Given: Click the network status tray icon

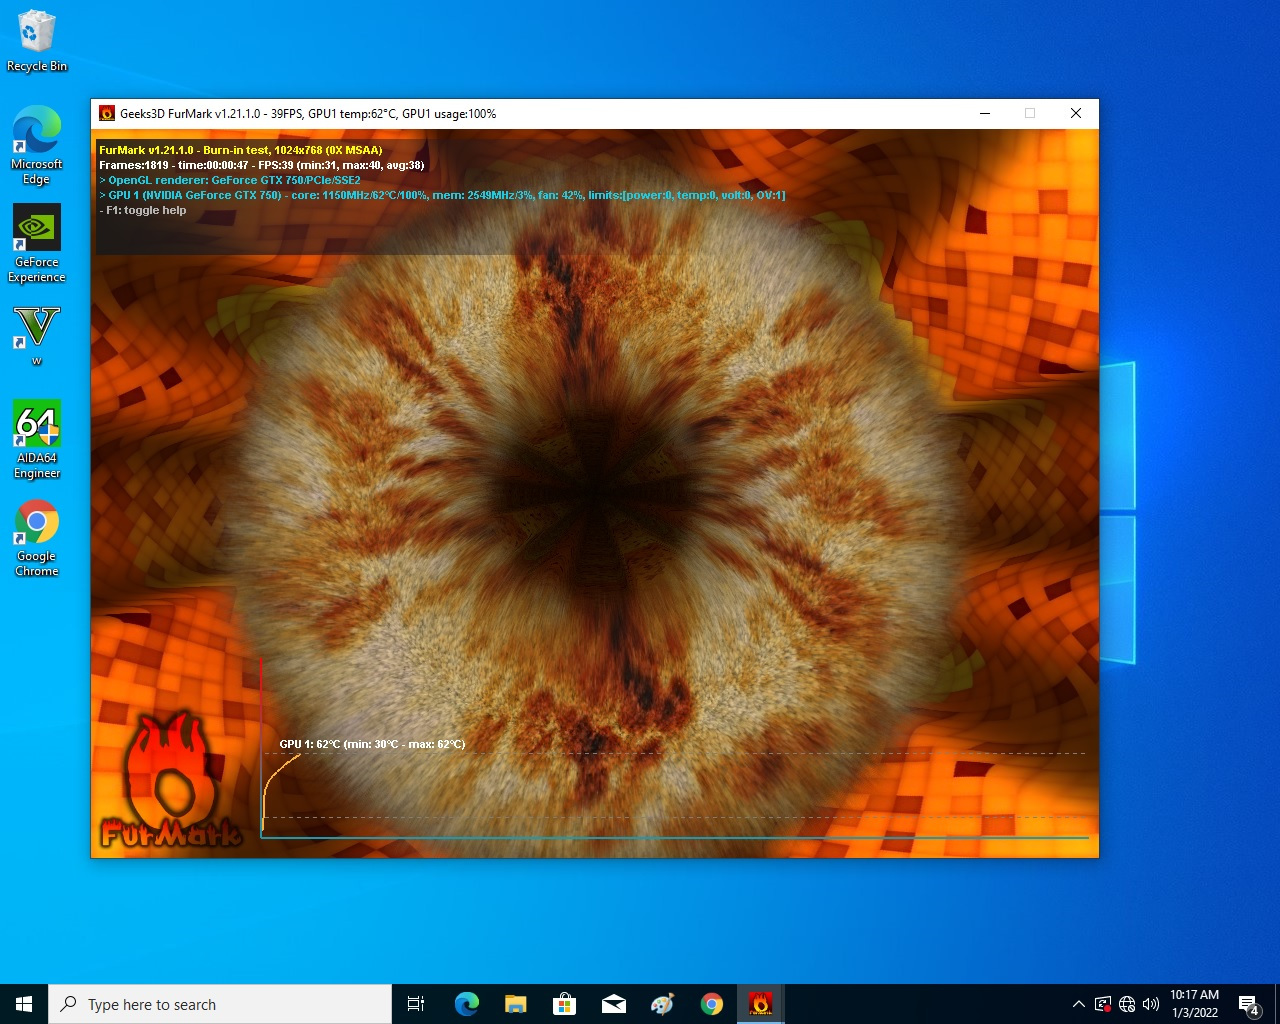Looking at the screenshot, I should pos(1127,1004).
